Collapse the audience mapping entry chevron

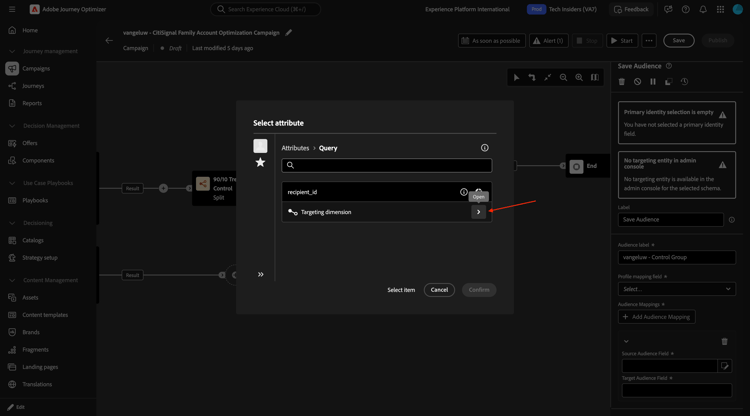pos(626,341)
